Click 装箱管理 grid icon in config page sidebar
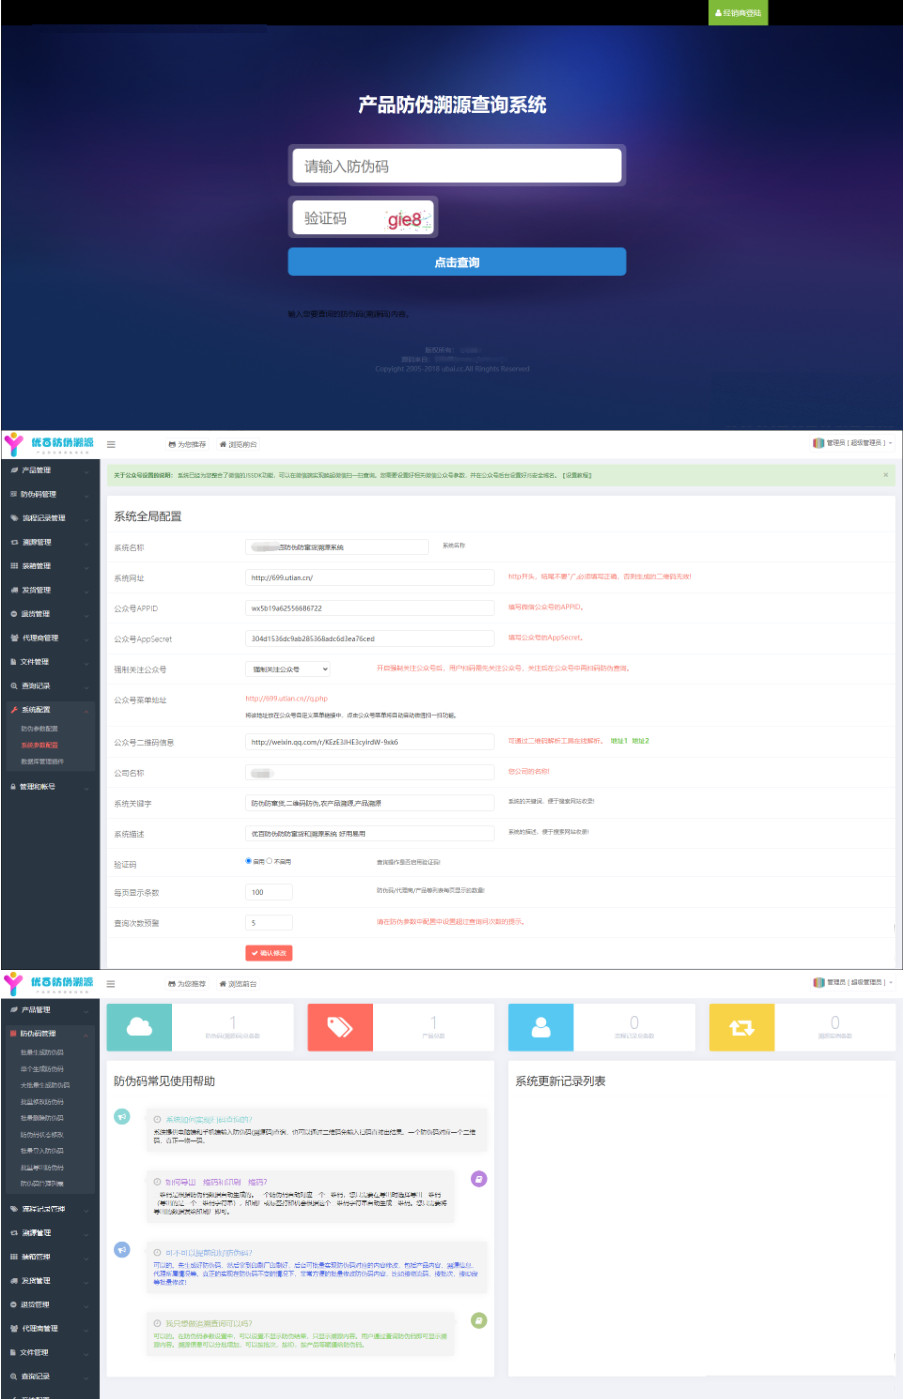Image resolution: width=907 pixels, height=1399 pixels. (14, 566)
